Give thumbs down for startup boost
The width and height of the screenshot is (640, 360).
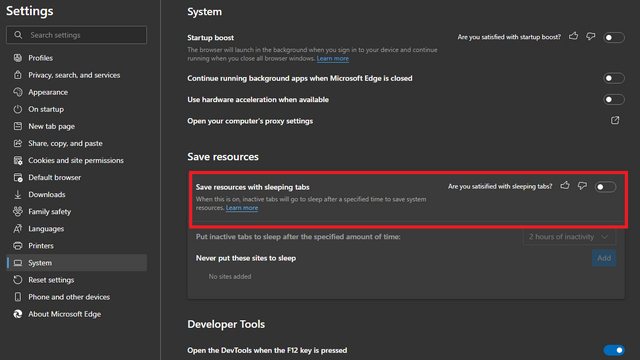pyautogui.click(x=591, y=37)
